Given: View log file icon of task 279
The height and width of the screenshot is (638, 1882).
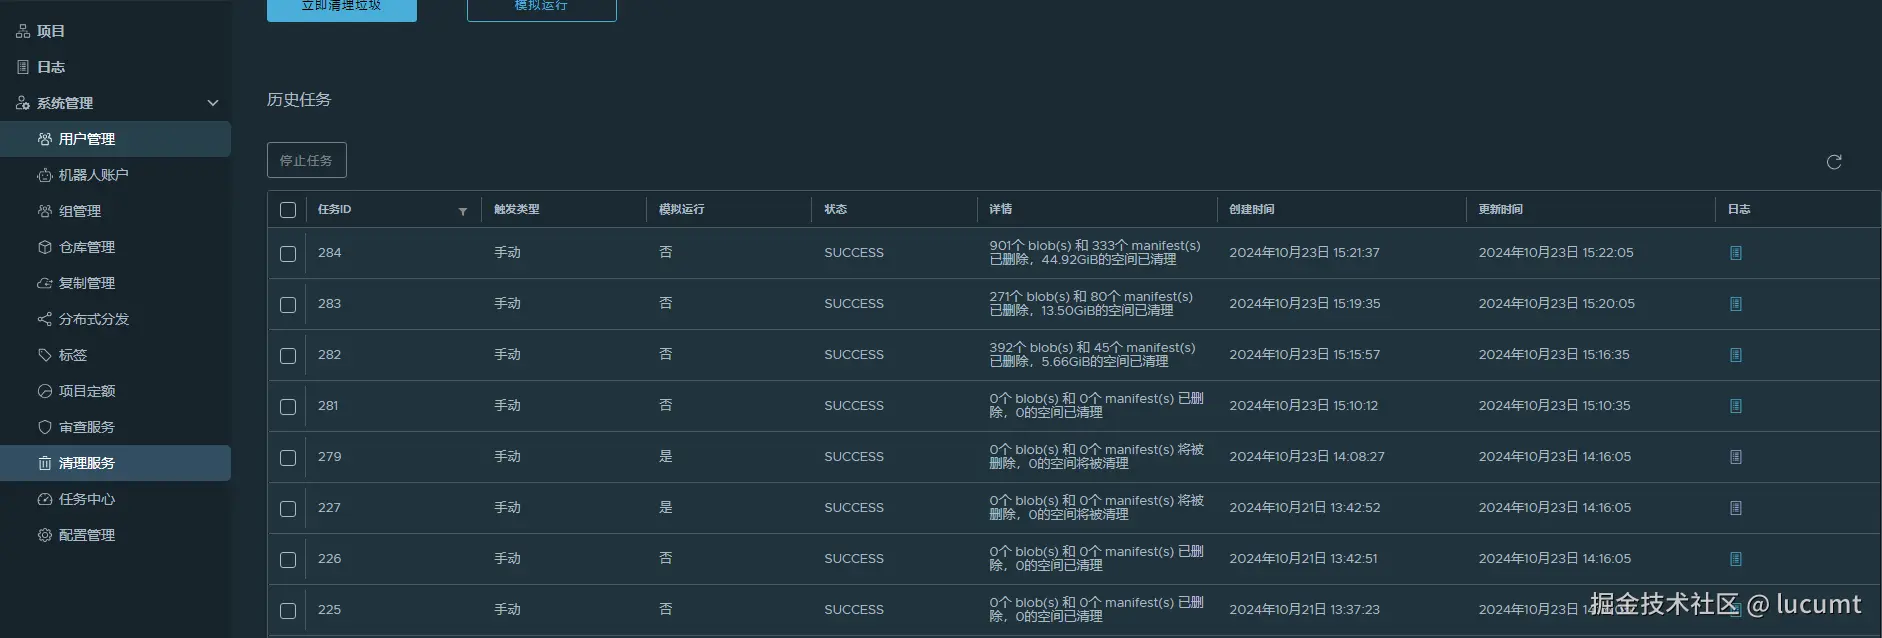Looking at the screenshot, I should (x=1736, y=457).
